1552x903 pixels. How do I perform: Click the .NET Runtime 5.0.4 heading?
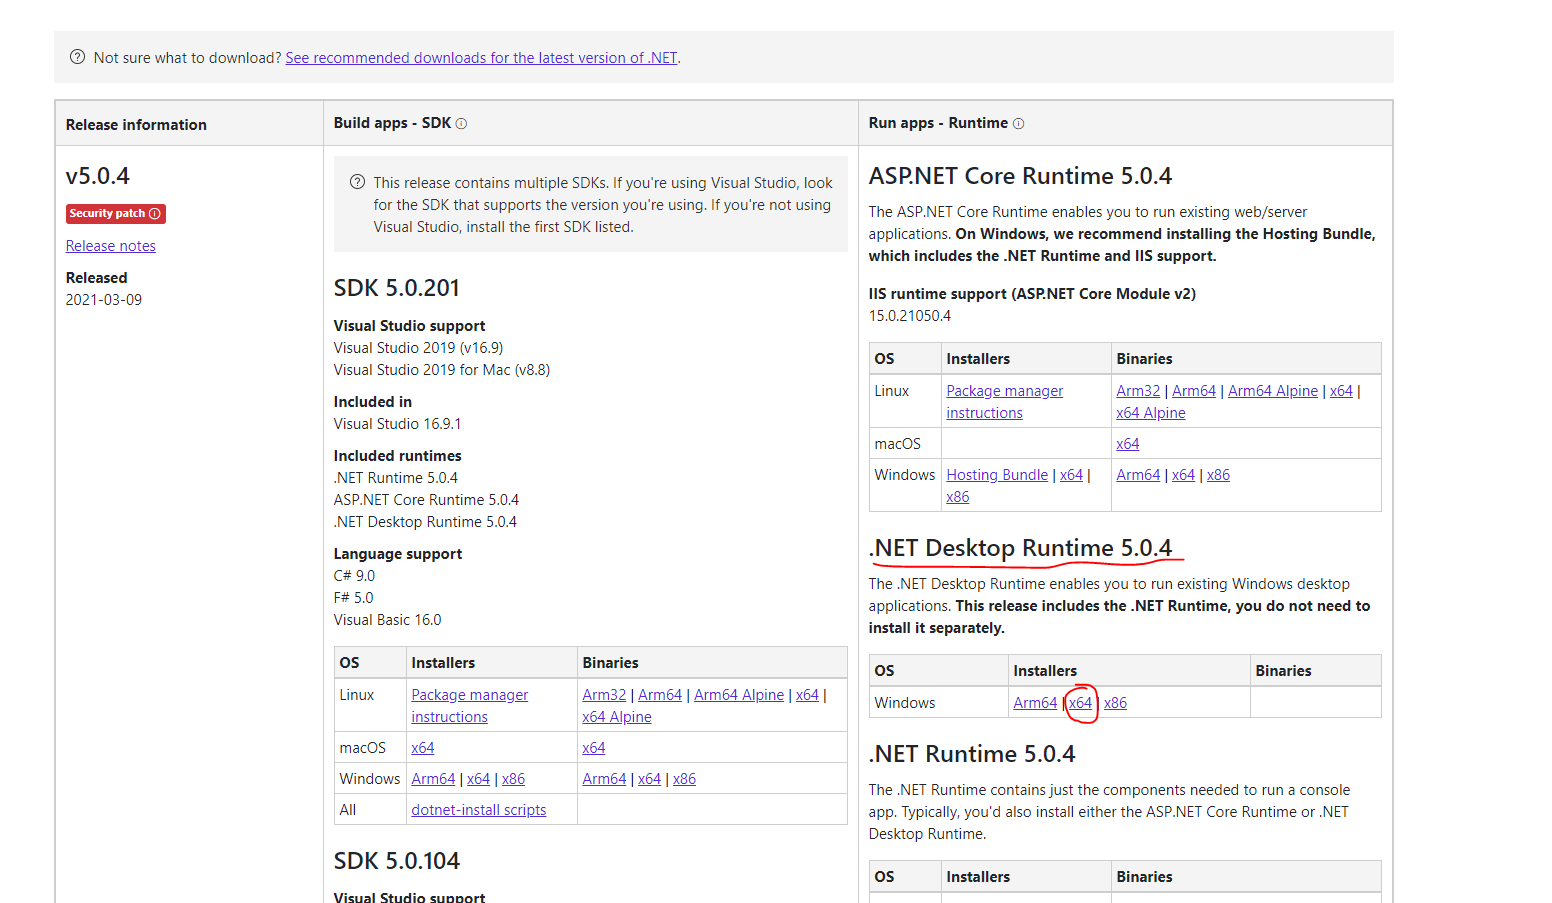point(972,754)
